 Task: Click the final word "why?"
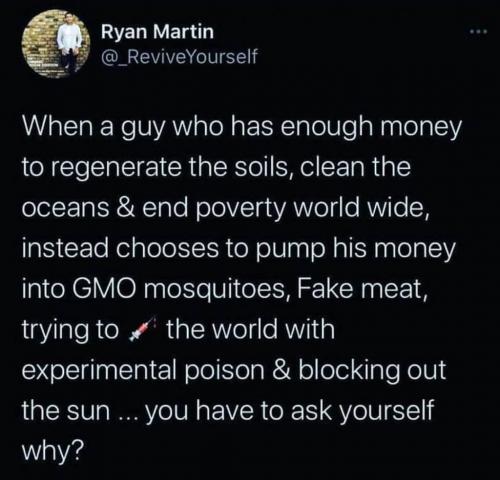53,452
